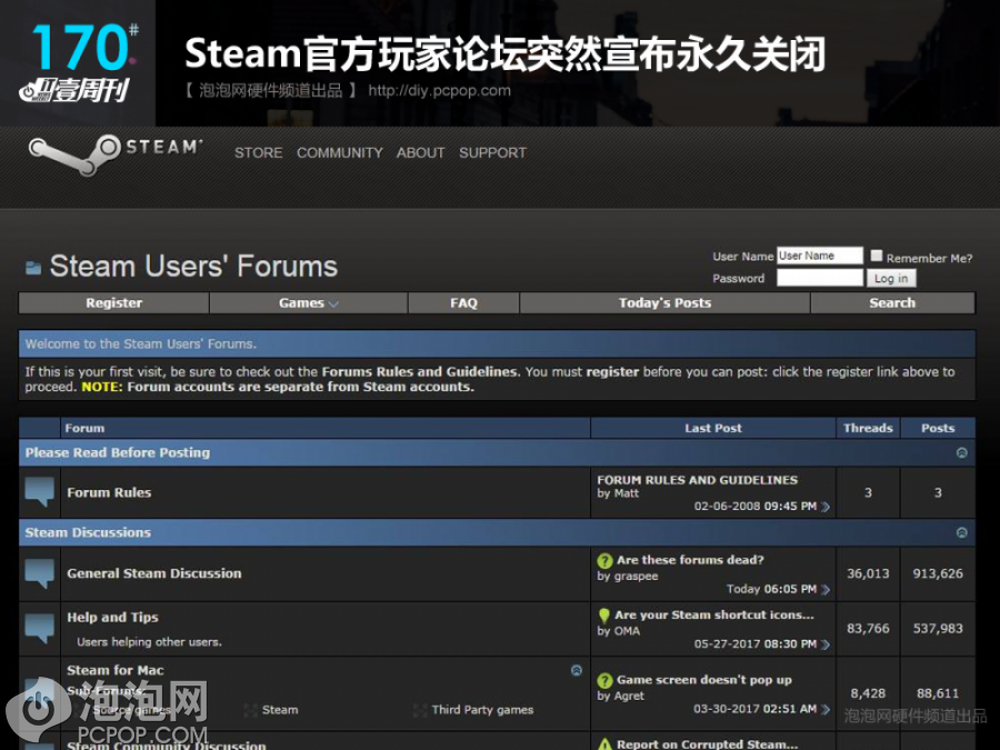Open the Steam sub-forum link
The width and height of the screenshot is (1000, 750).
click(x=280, y=710)
